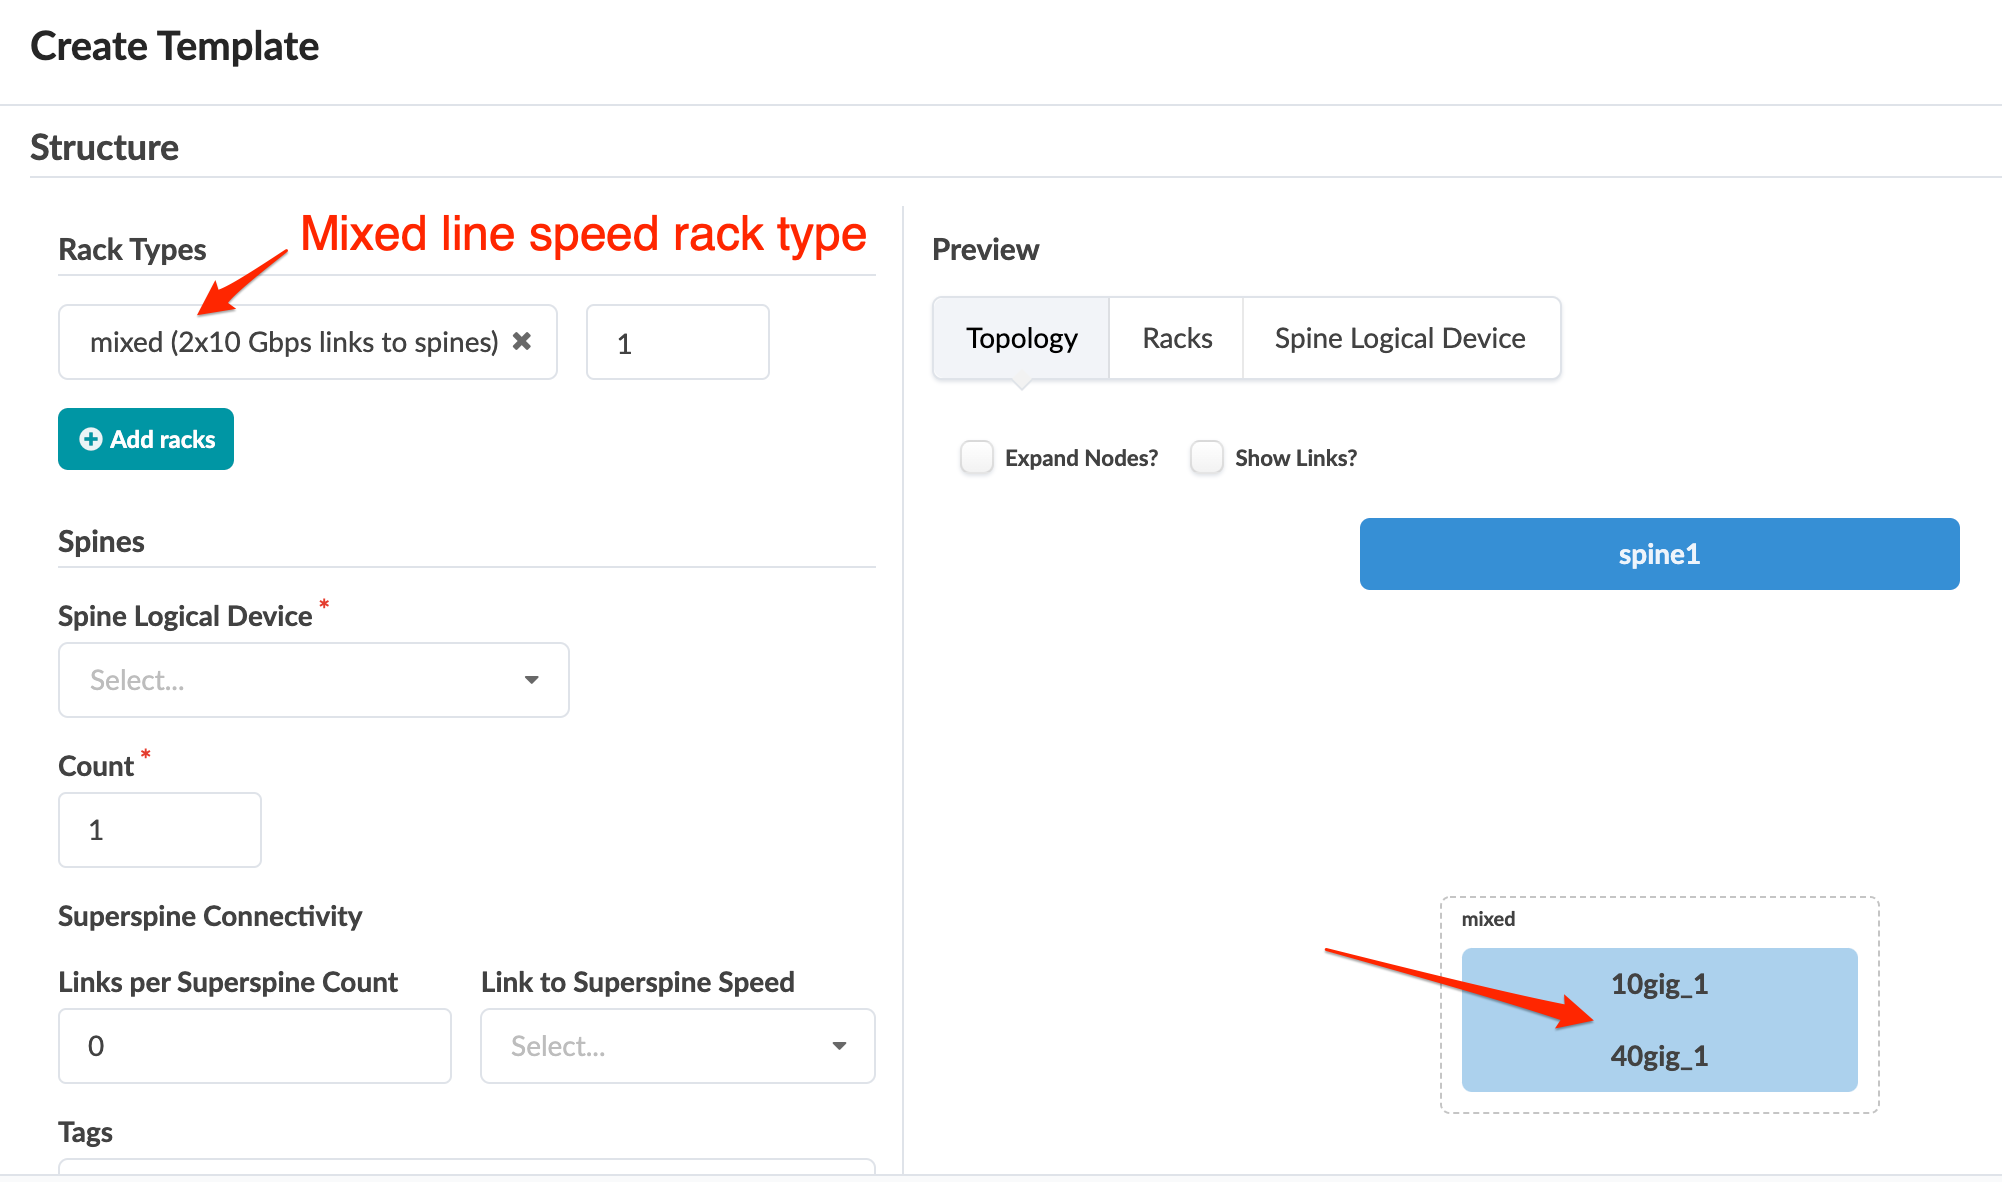Click the Links per Superspine Count field

pos(255,1046)
